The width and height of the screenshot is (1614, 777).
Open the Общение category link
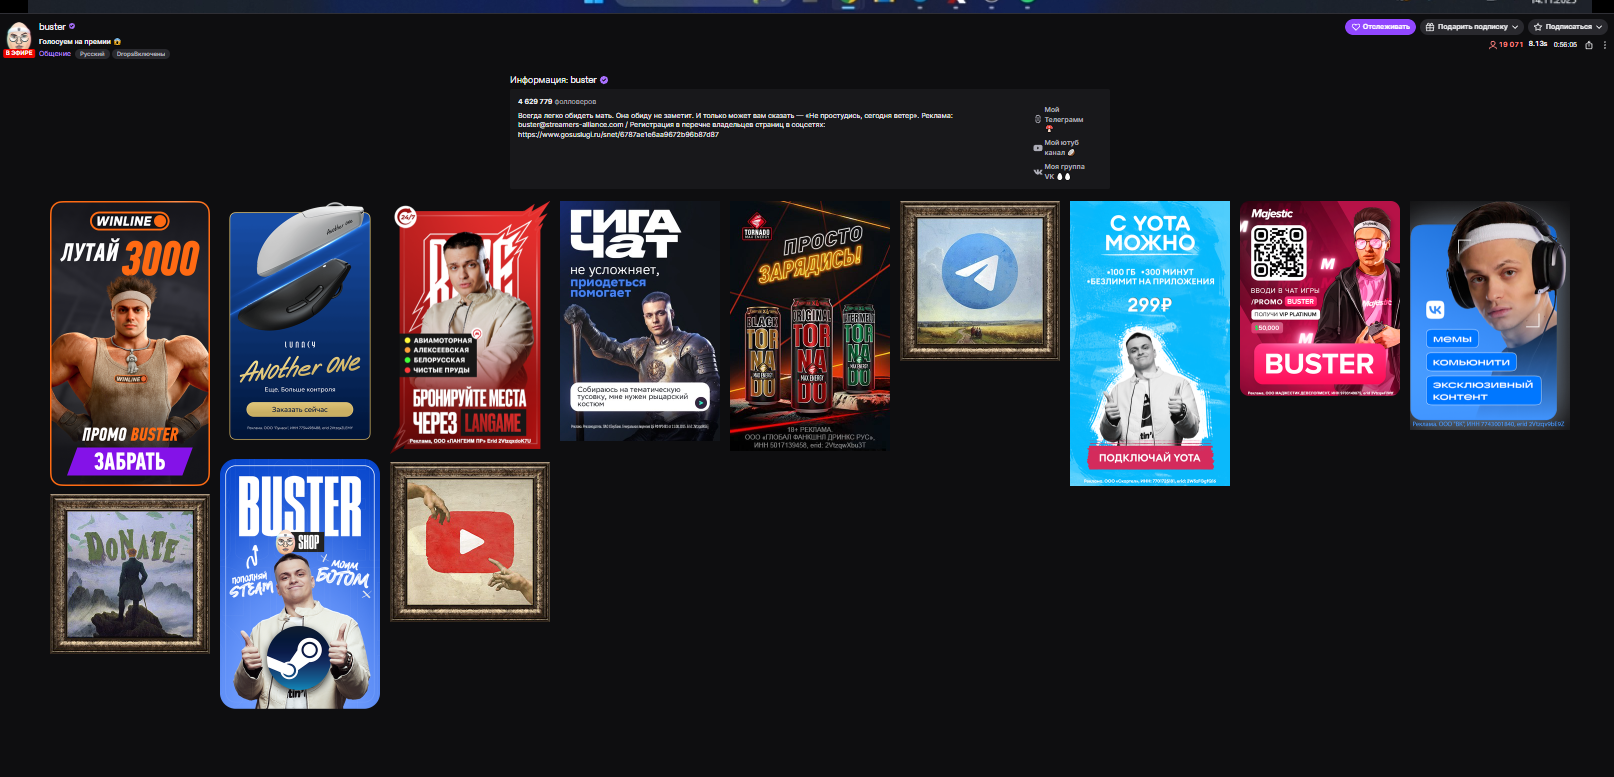click(x=55, y=54)
